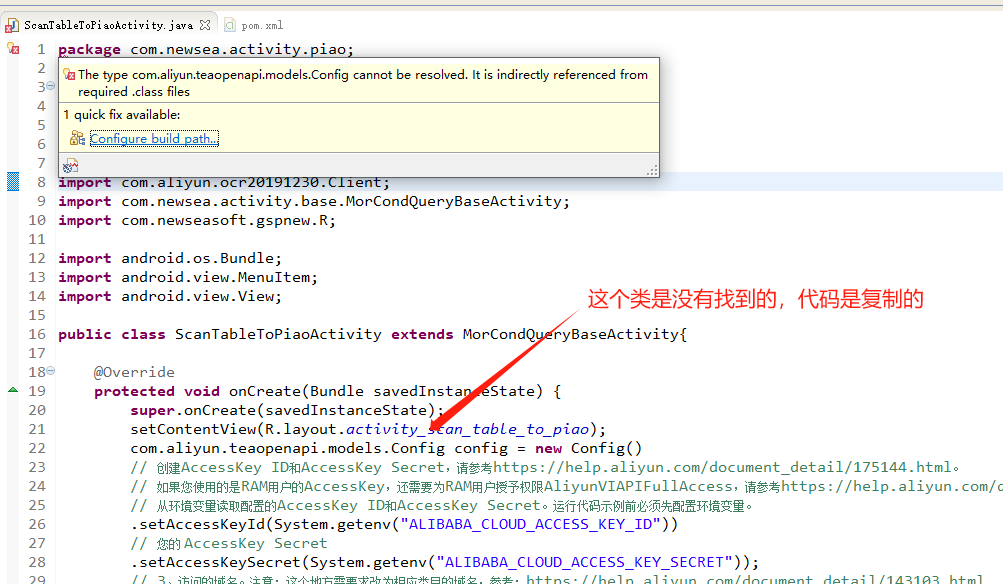Click the android.os.Bundle import line

click(x=170, y=258)
